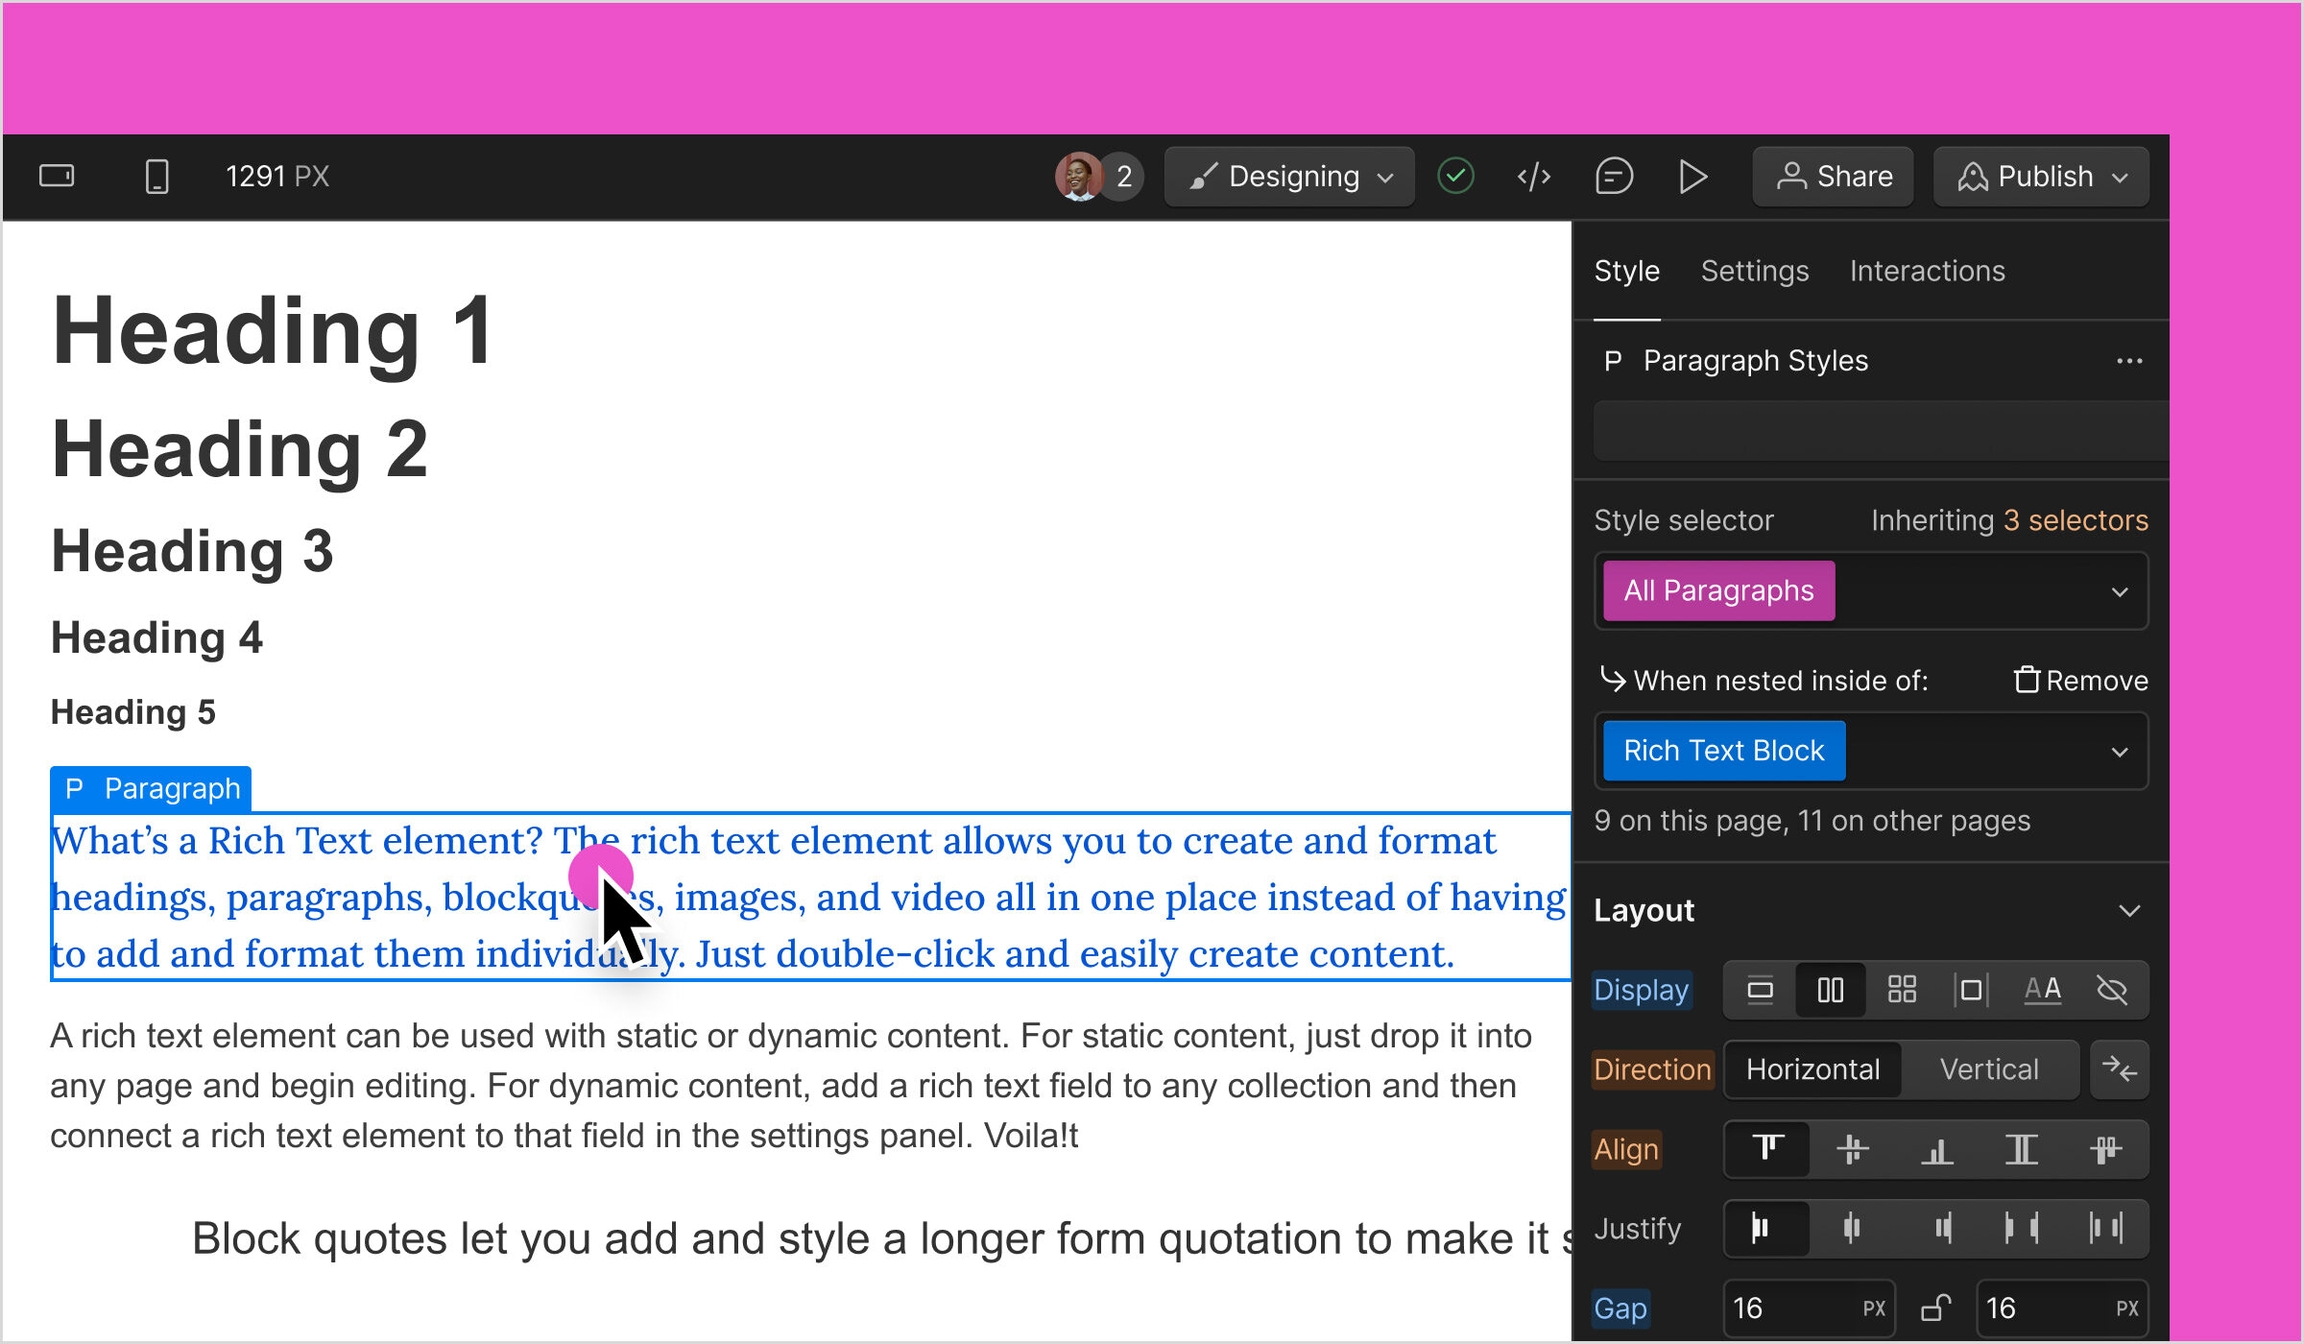
Task: Click the 3 selectors inheritance link
Action: pyautogui.click(x=2075, y=520)
